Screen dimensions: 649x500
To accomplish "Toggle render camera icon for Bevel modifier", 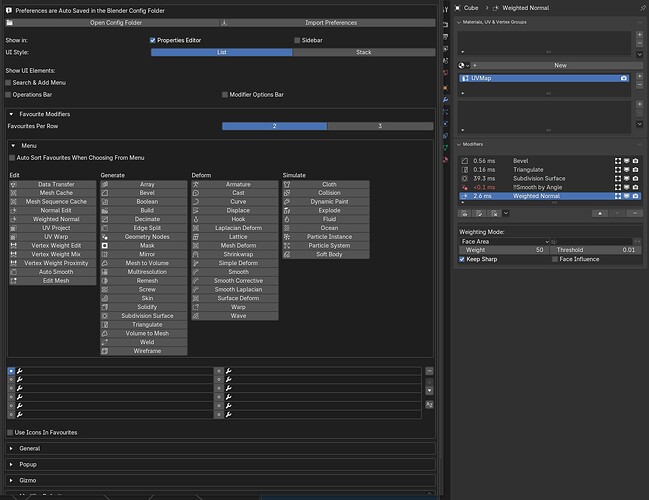I will point(635,161).
